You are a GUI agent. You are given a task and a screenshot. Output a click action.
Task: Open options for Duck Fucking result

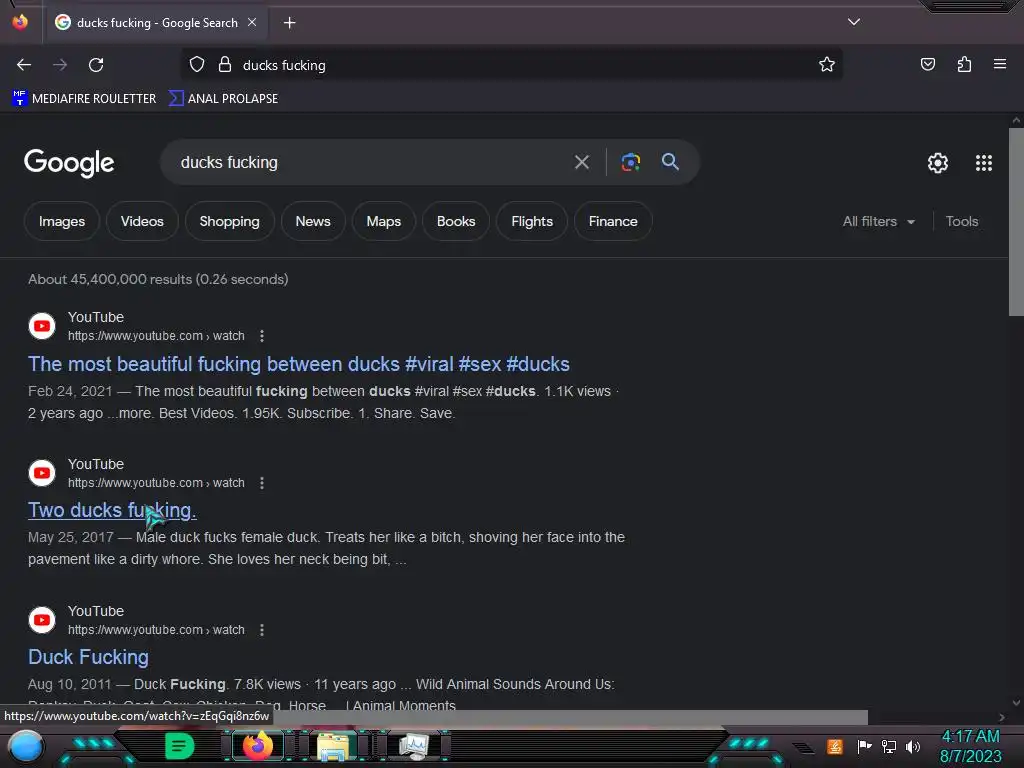tap(262, 630)
